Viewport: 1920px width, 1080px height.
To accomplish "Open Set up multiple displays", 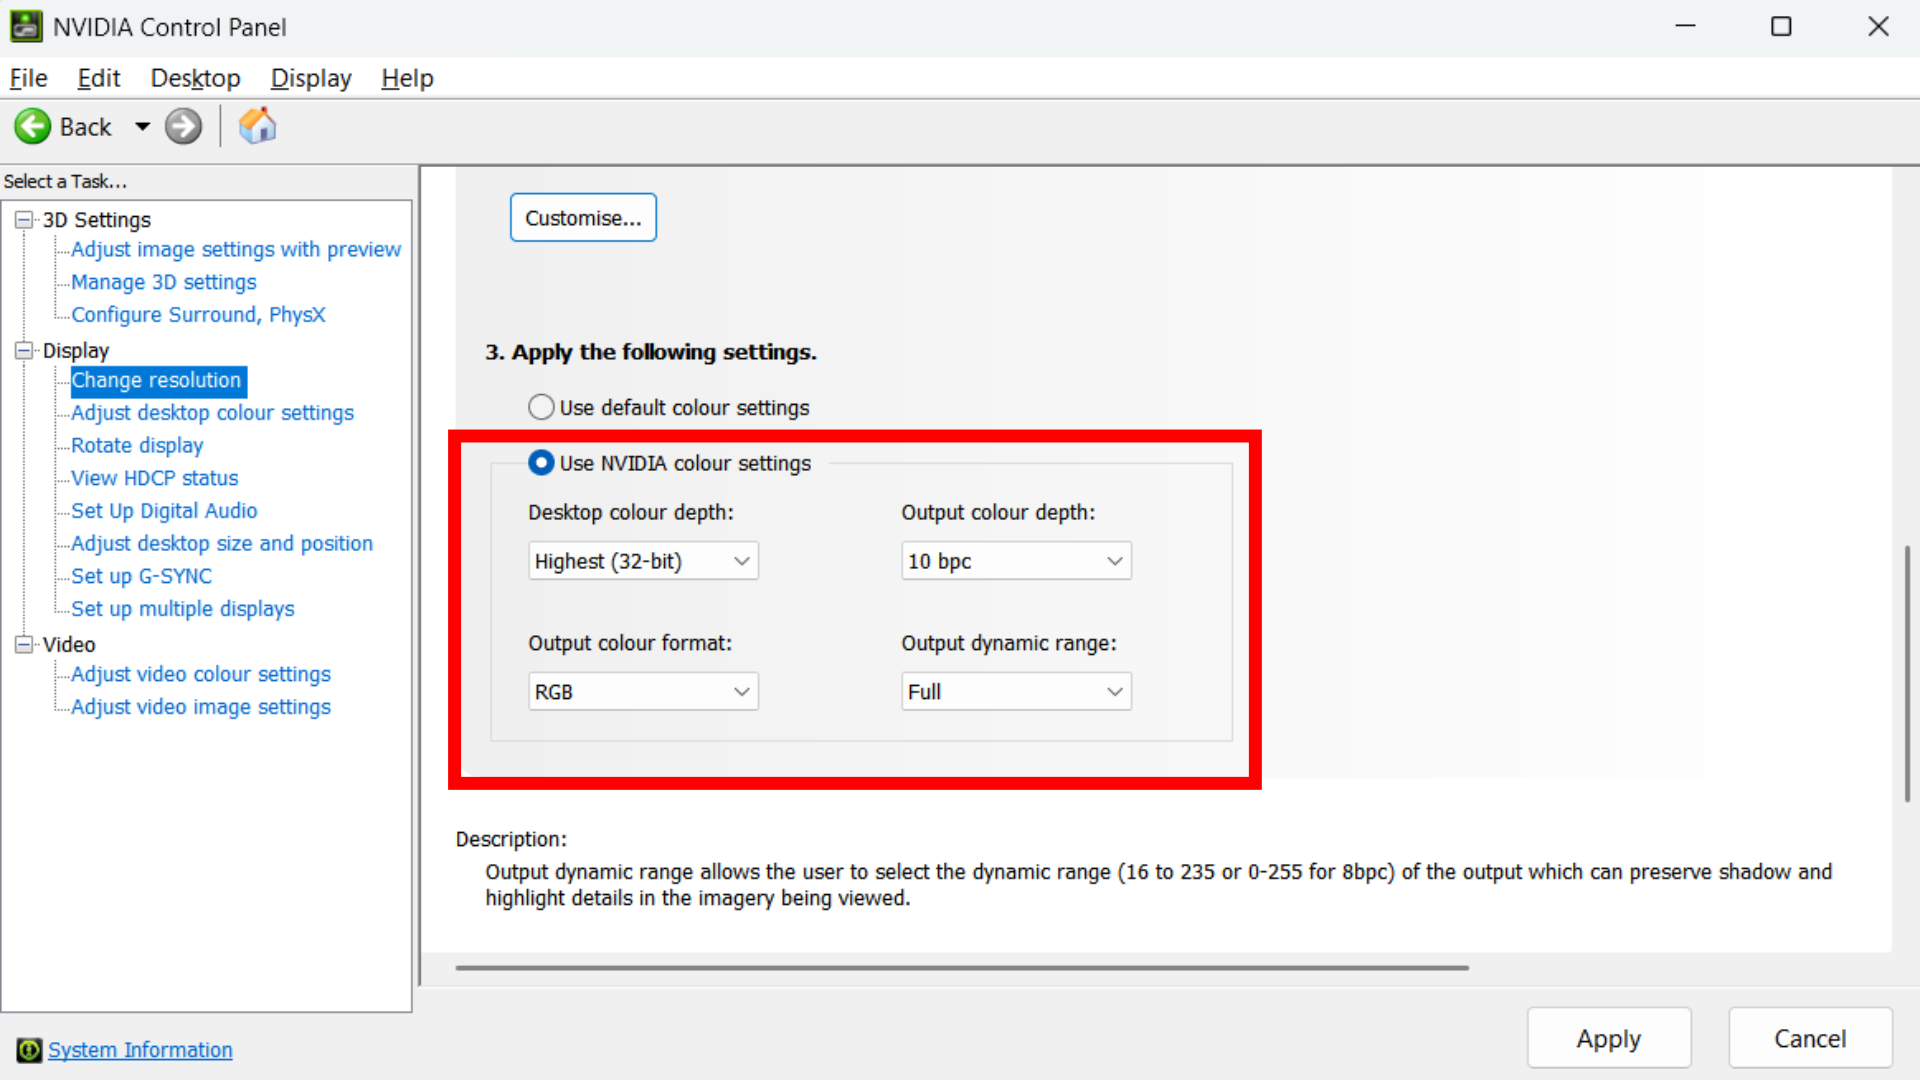I will coord(182,609).
